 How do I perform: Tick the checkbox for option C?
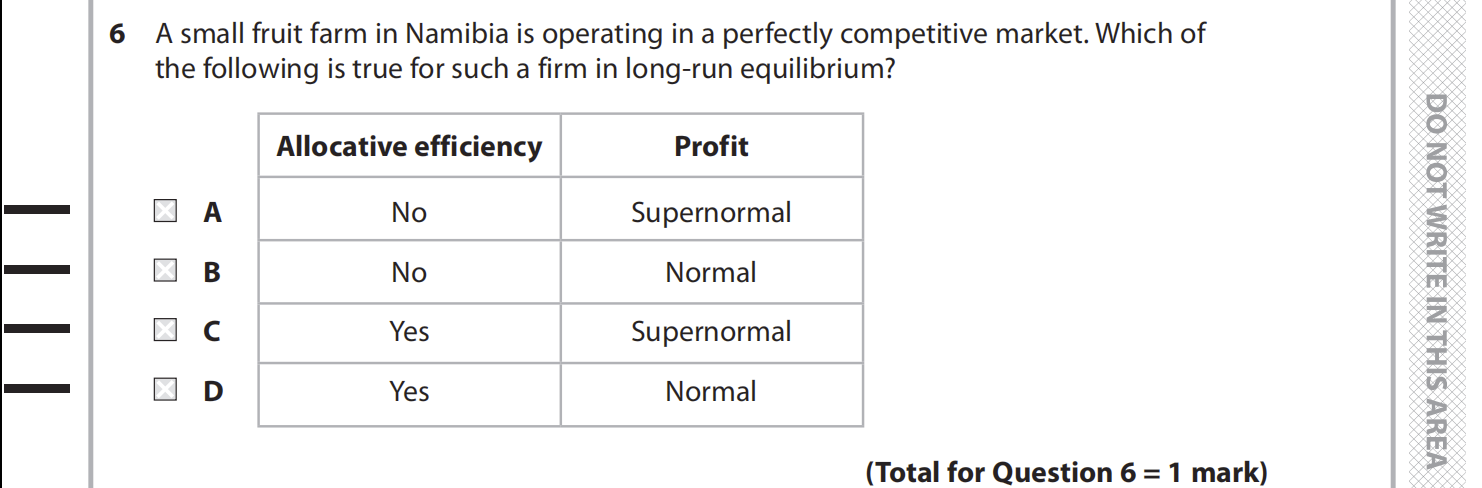click(x=165, y=330)
